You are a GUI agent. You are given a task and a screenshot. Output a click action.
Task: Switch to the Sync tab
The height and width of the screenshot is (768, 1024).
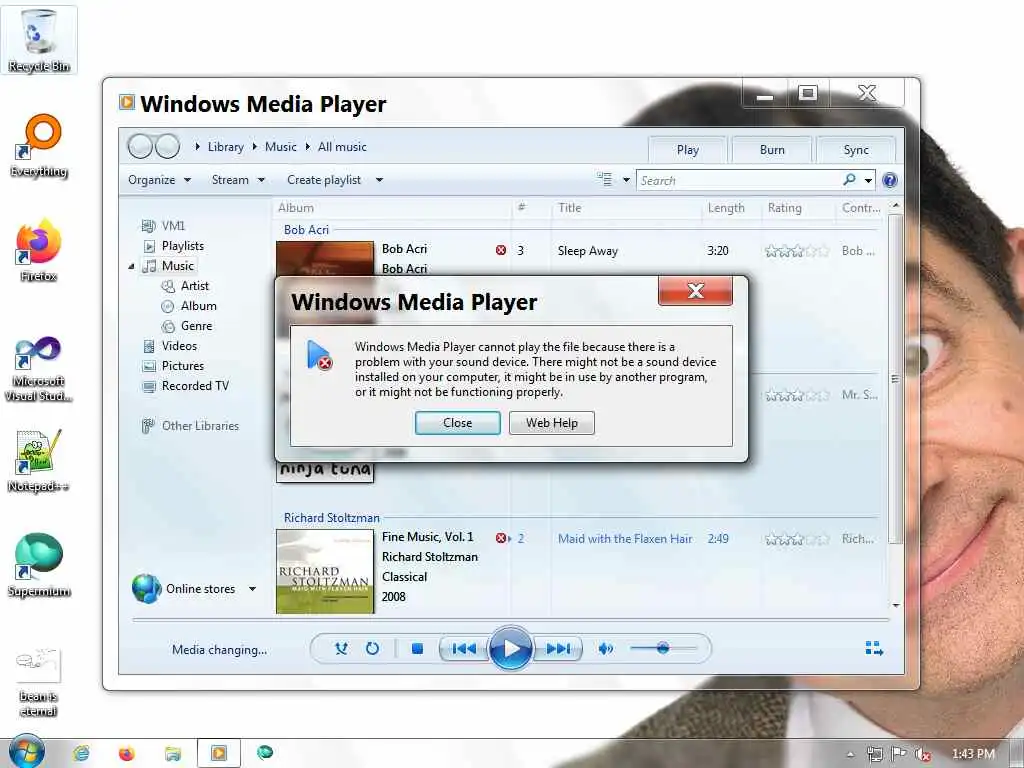click(856, 150)
